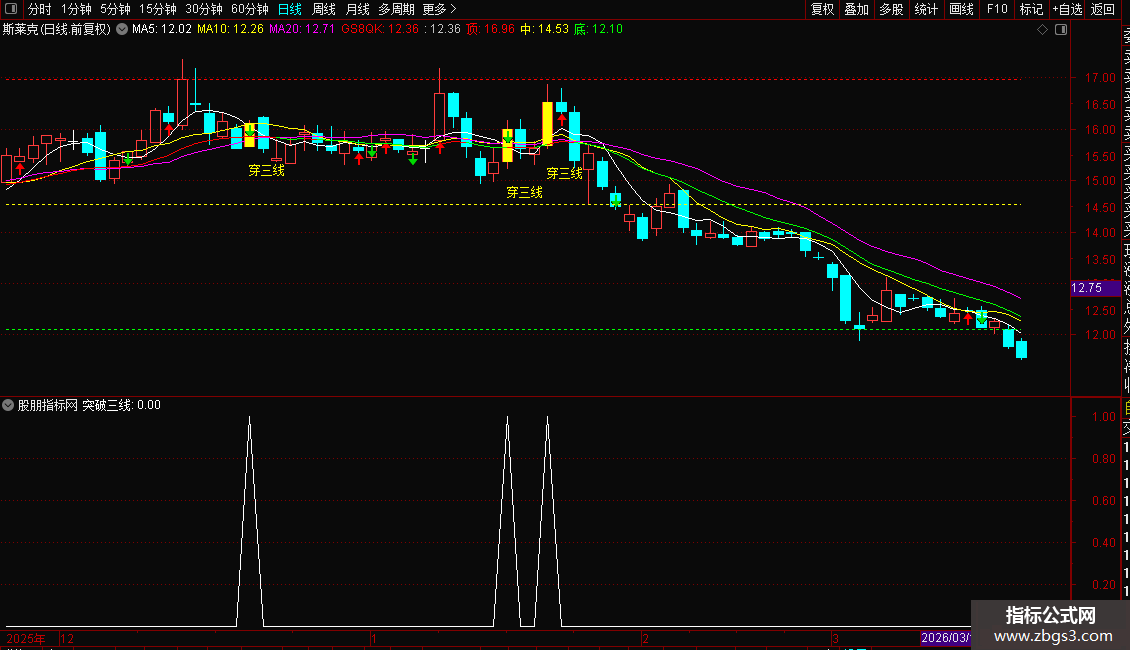The image size is (1130, 650).
Task: Click the diamond marker icon above the chart
Action: [1042, 30]
